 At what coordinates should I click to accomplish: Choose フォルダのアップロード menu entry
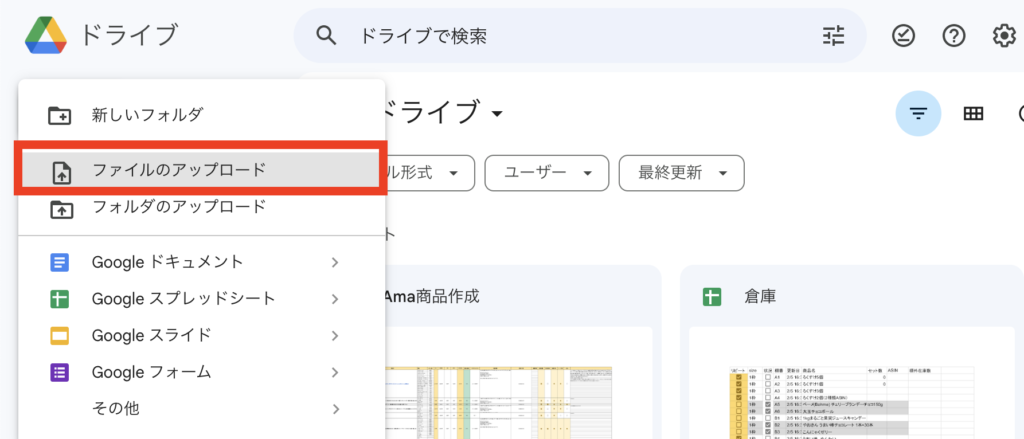pos(202,207)
